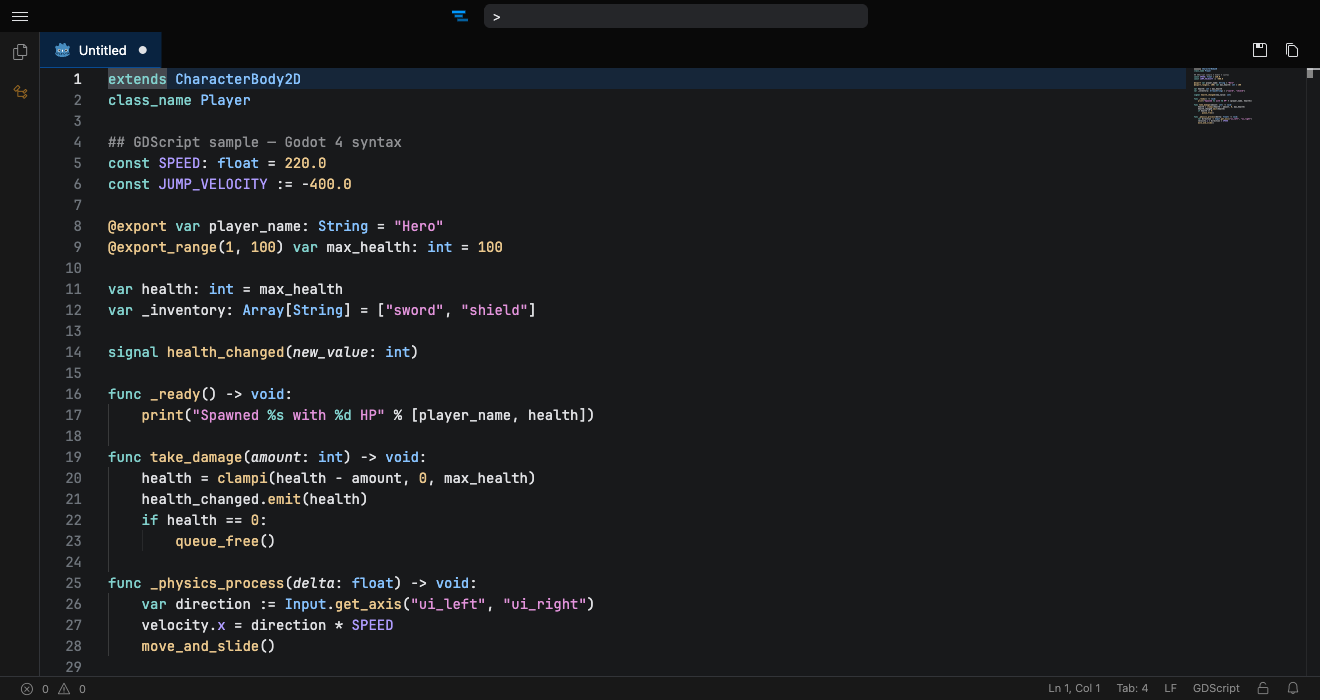Change indentation via Tab: 4
This screenshot has height=700, width=1320.
[x=1132, y=688]
